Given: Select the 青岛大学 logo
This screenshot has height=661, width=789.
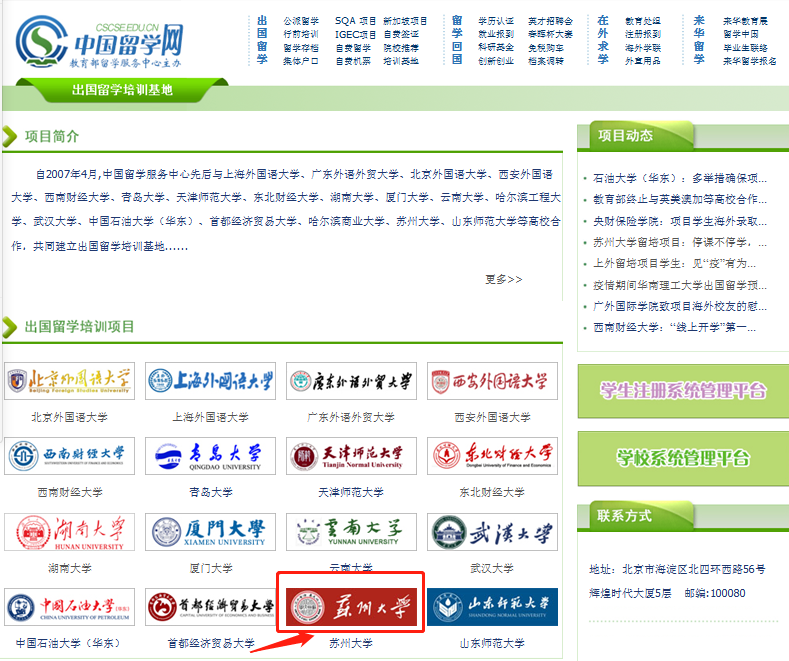Looking at the screenshot, I should [x=210, y=456].
